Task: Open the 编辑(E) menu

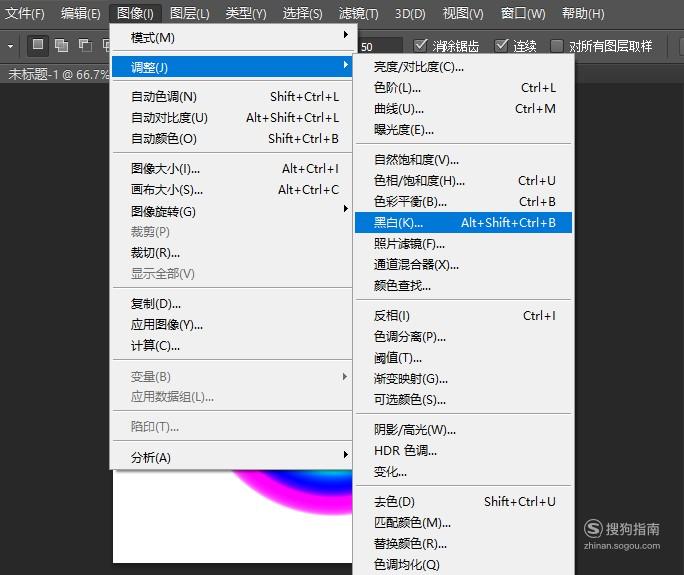Action: [81, 14]
